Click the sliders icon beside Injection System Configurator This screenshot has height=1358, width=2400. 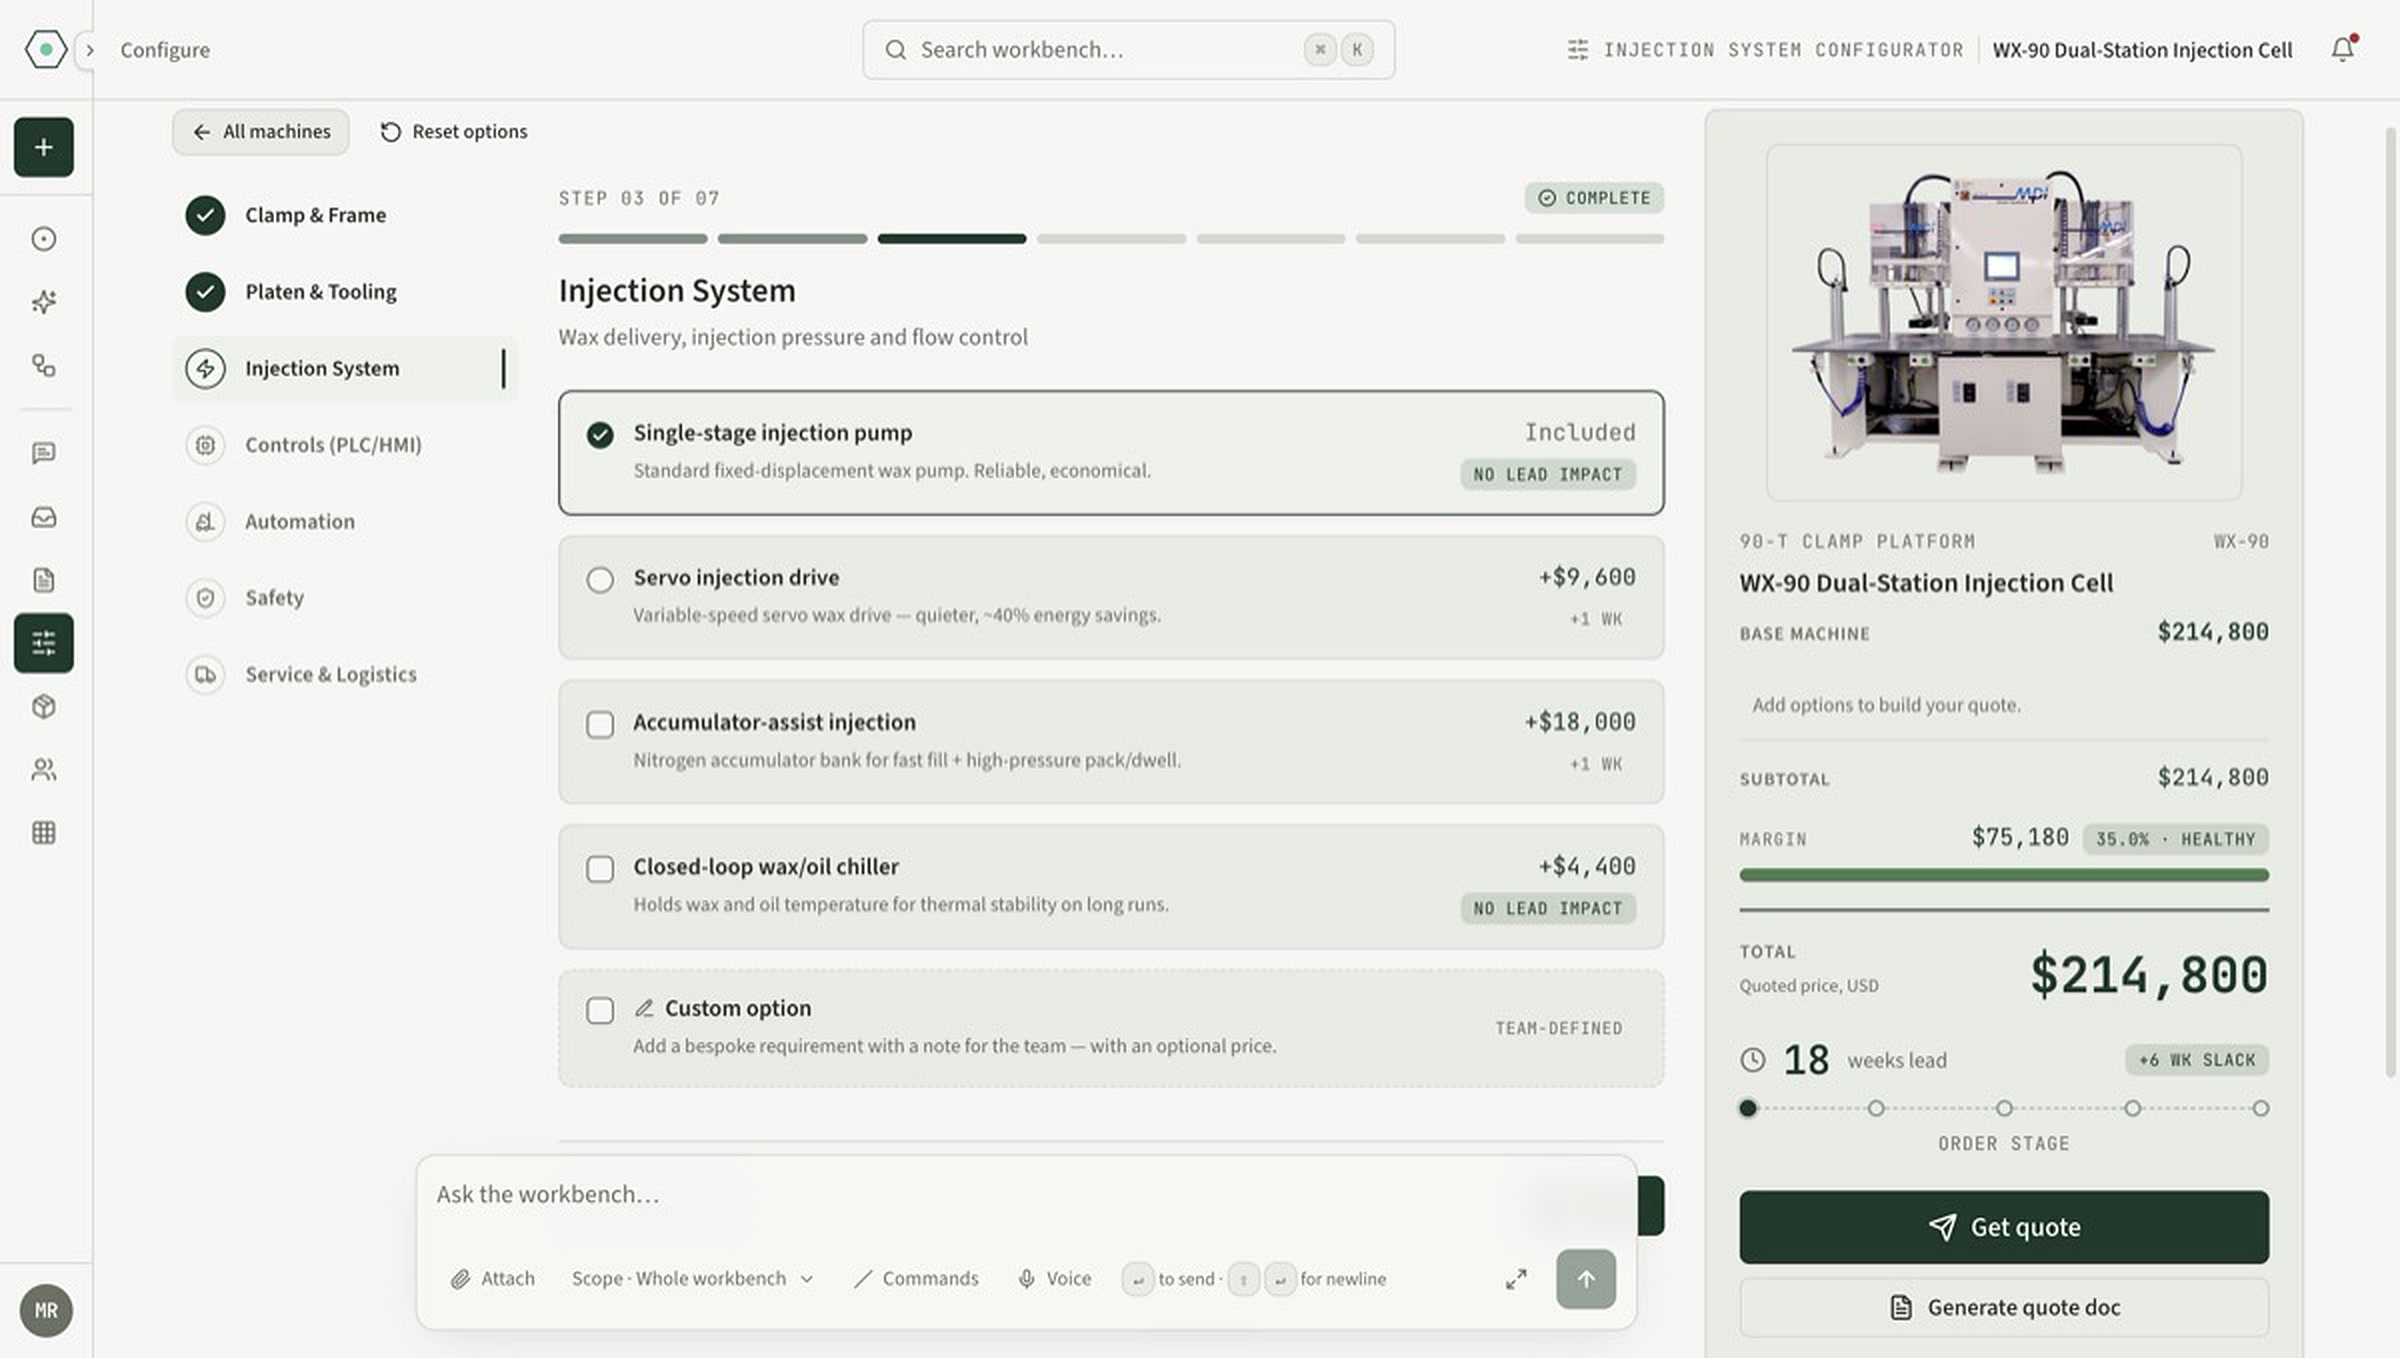[x=1577, y=50]
